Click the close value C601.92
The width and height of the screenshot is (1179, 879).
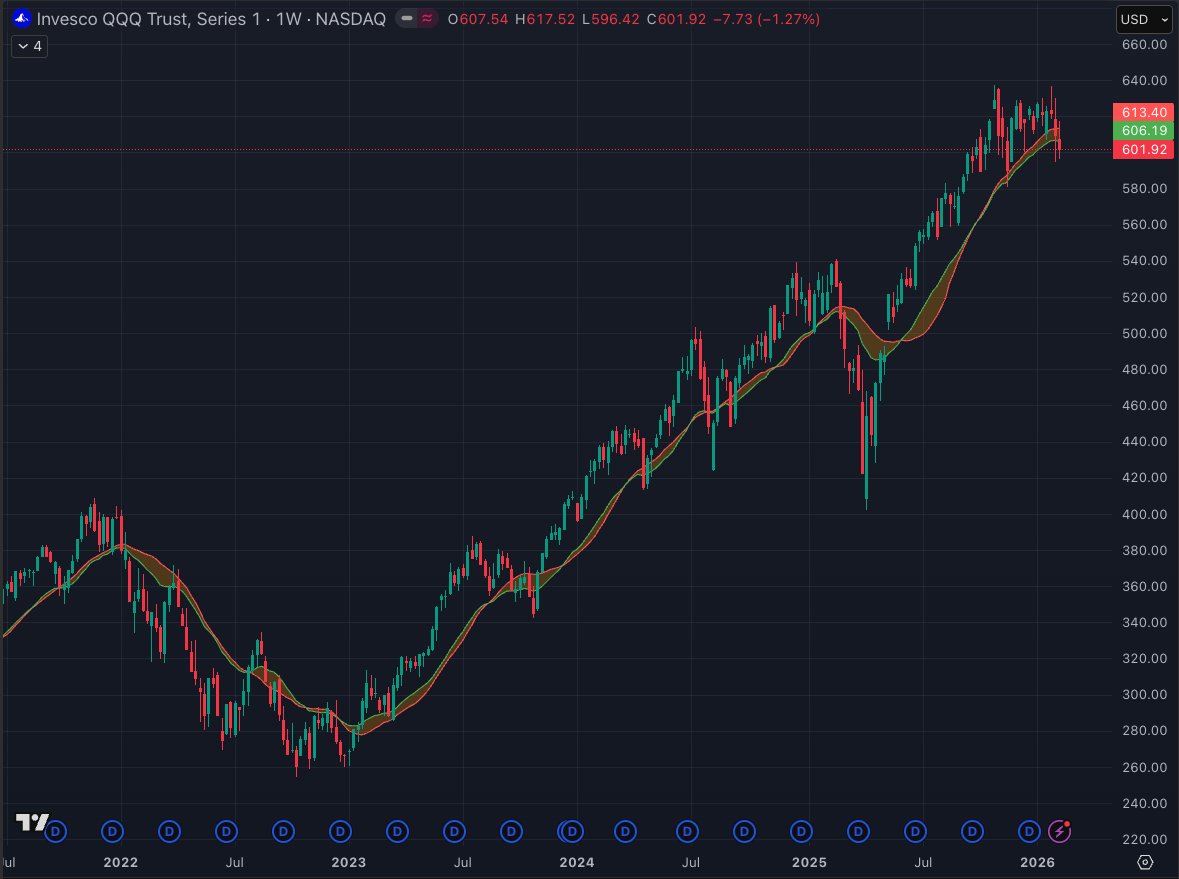point(677,19)
